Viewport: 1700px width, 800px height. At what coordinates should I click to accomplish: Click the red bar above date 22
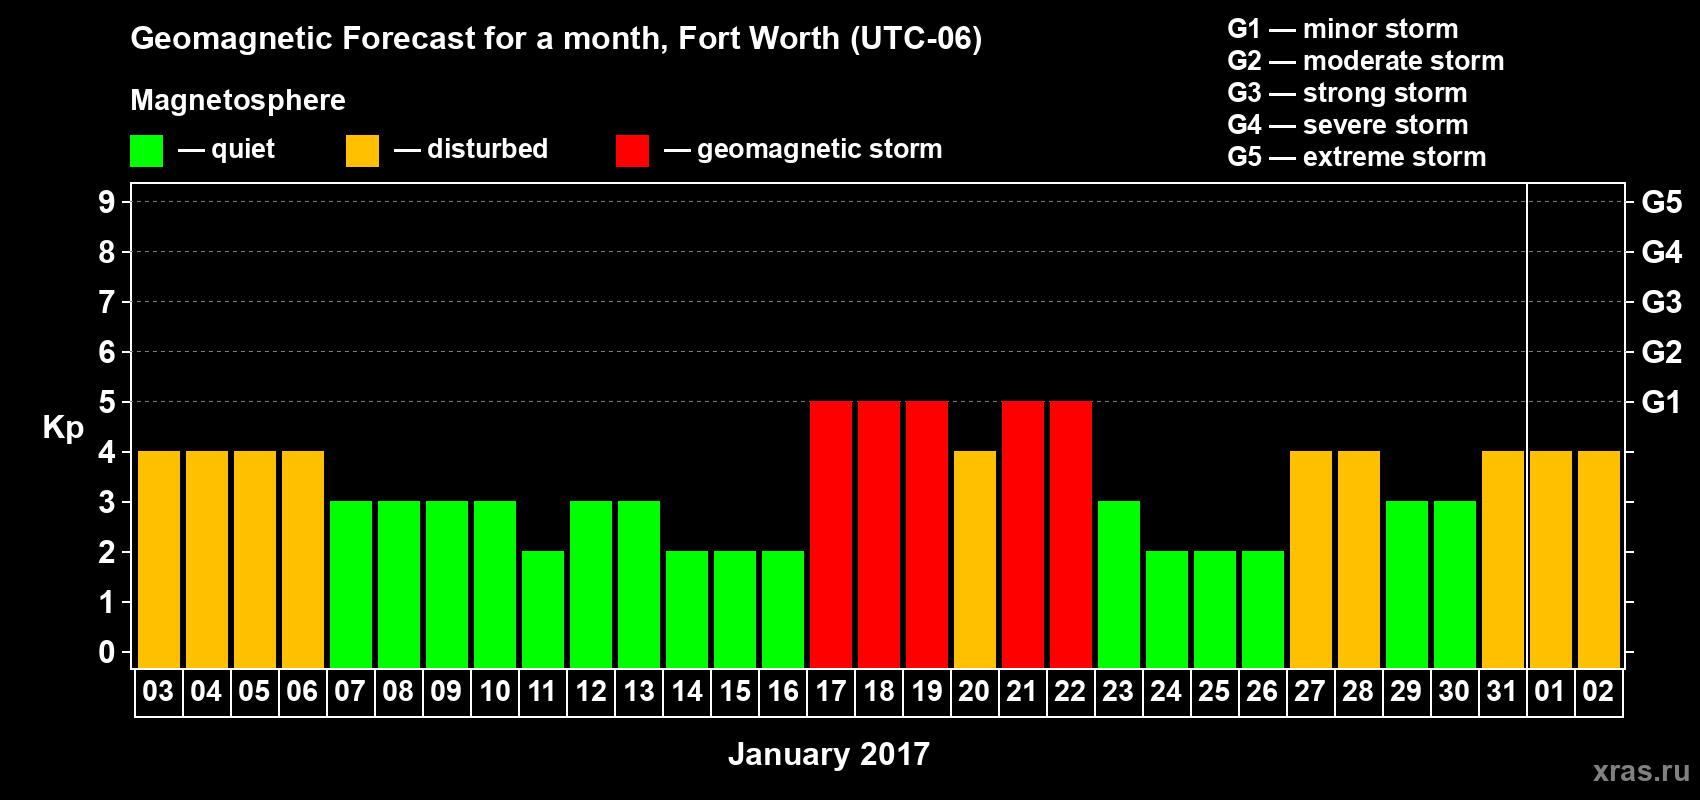tap(1071, 535)
